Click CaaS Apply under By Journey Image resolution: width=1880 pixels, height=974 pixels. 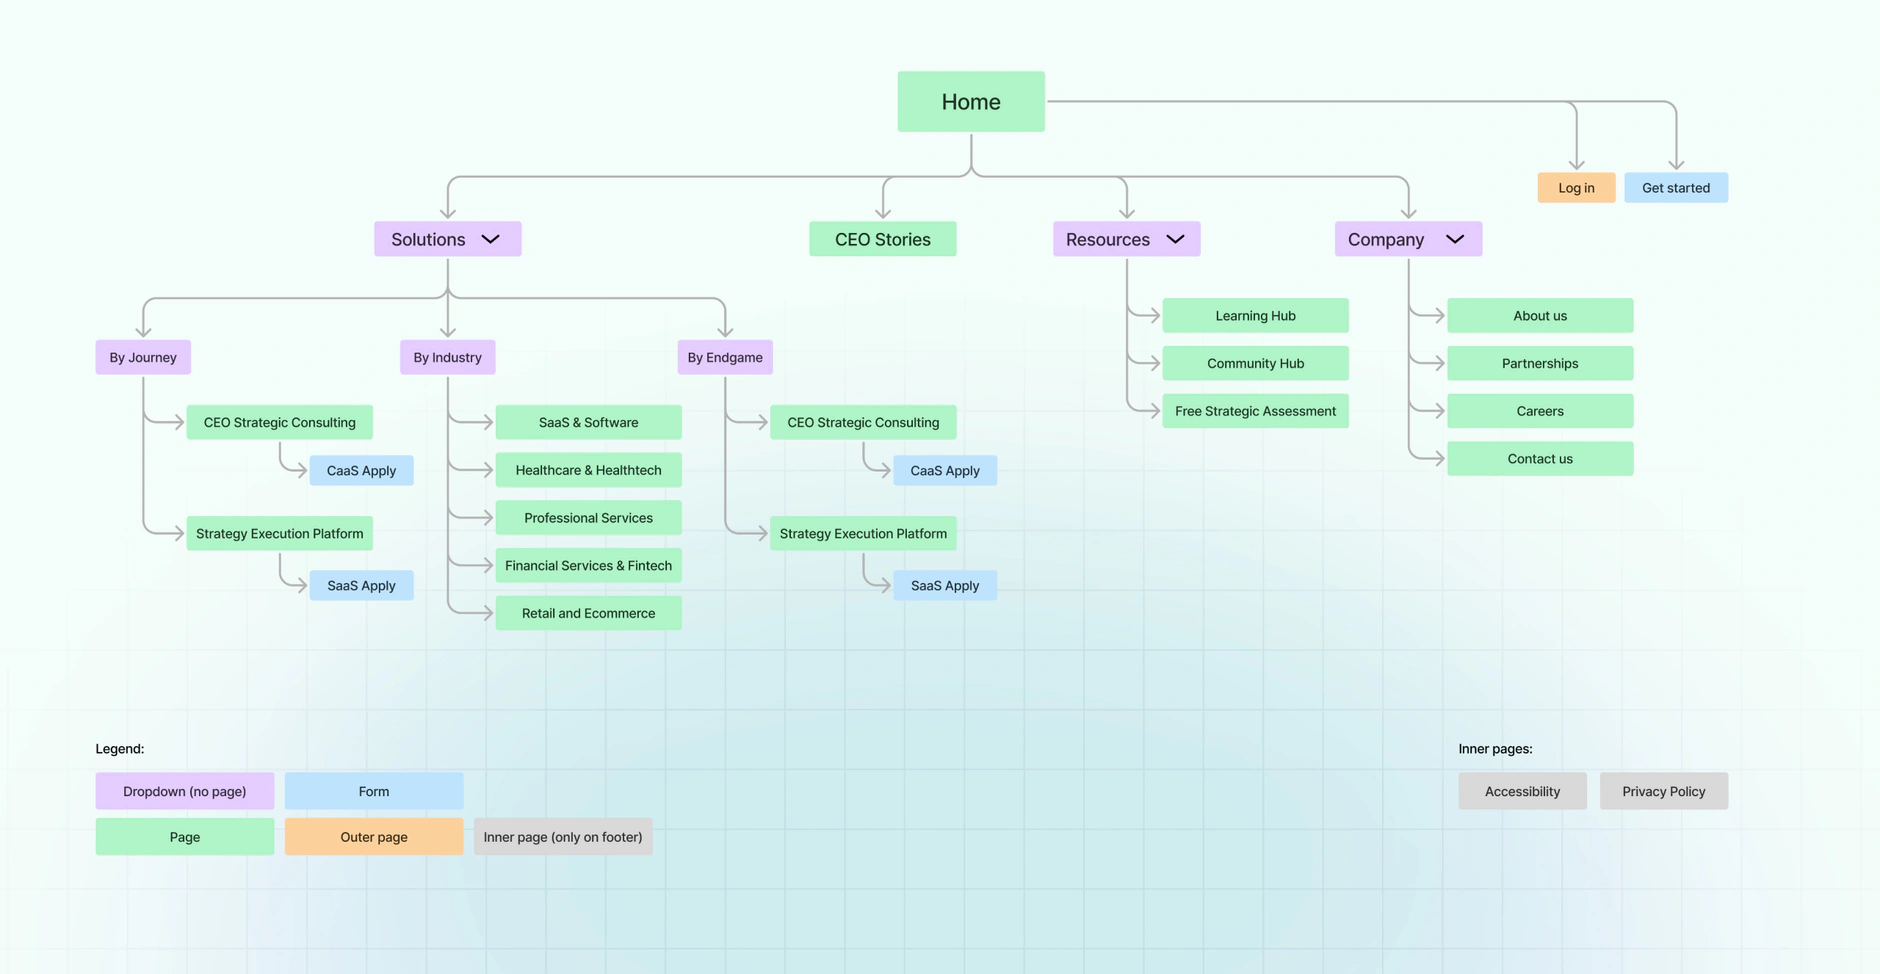pyautogui.click(x=361, y=470)
